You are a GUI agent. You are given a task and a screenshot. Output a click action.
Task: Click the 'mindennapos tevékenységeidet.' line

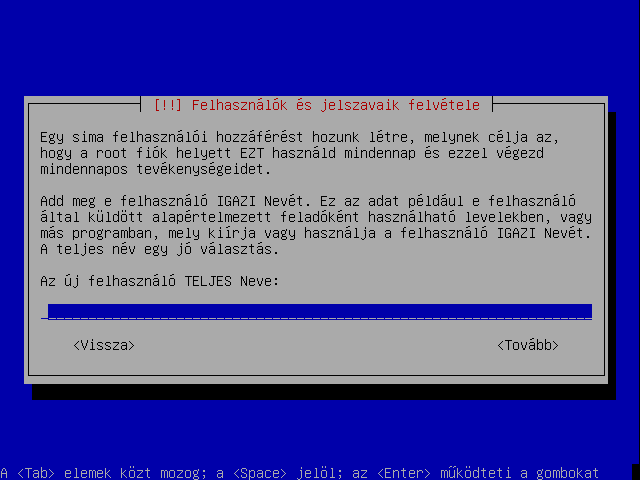pos(156,169)
